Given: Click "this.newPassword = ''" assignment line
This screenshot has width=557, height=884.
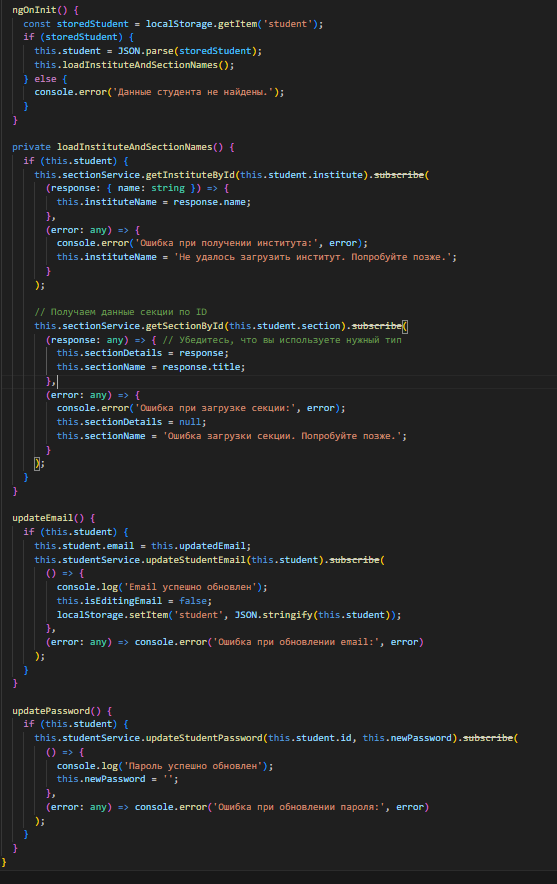Looking at the screenshot, I should pyautogui.click(x=117, y=779).
